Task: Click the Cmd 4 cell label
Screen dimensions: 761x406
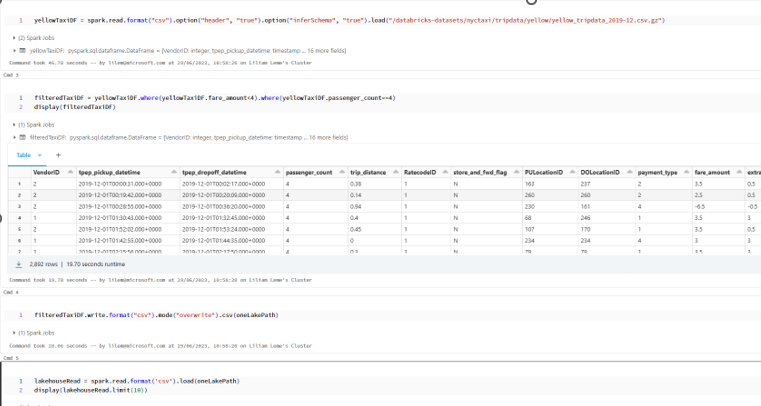Action: (x=11, y=292)
